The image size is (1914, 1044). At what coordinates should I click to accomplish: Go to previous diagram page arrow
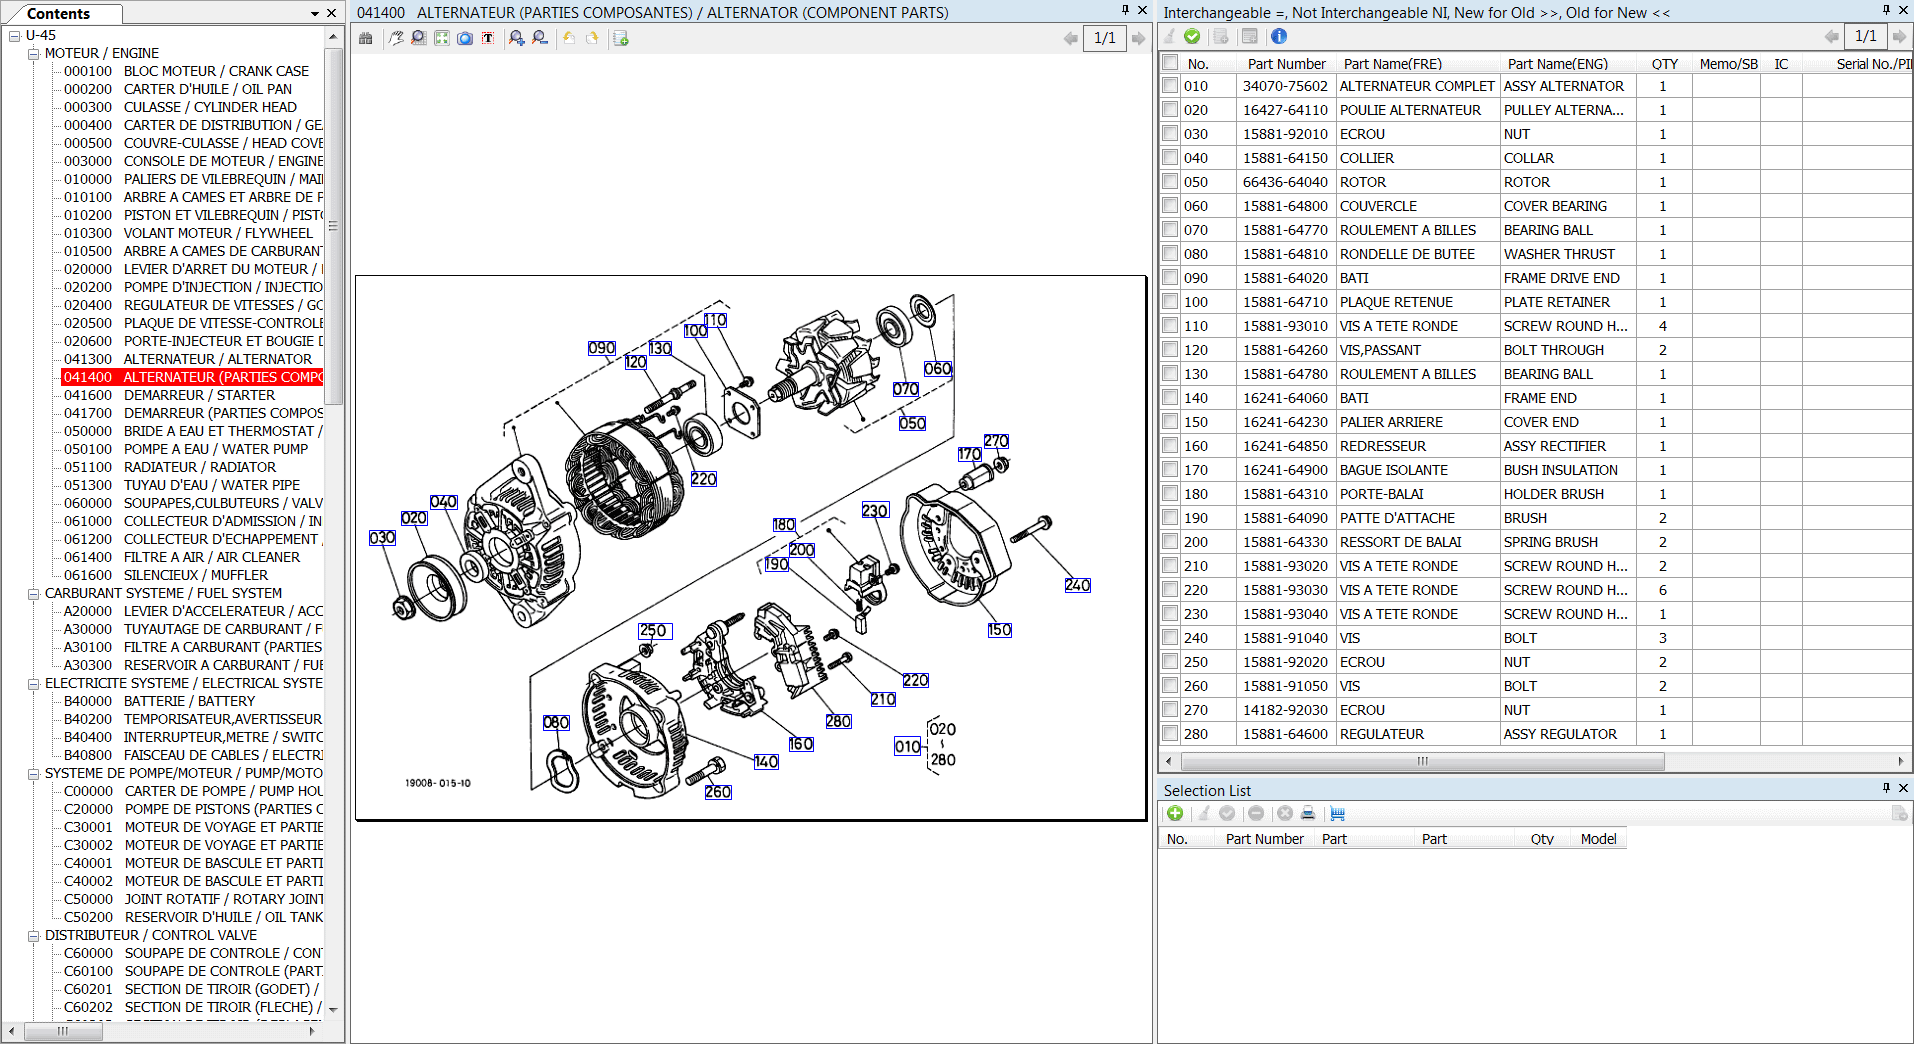point(1071,38)
